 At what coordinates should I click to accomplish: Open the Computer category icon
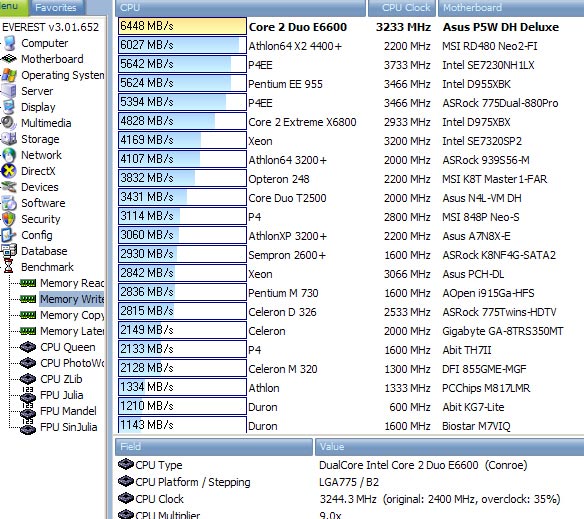9,43
